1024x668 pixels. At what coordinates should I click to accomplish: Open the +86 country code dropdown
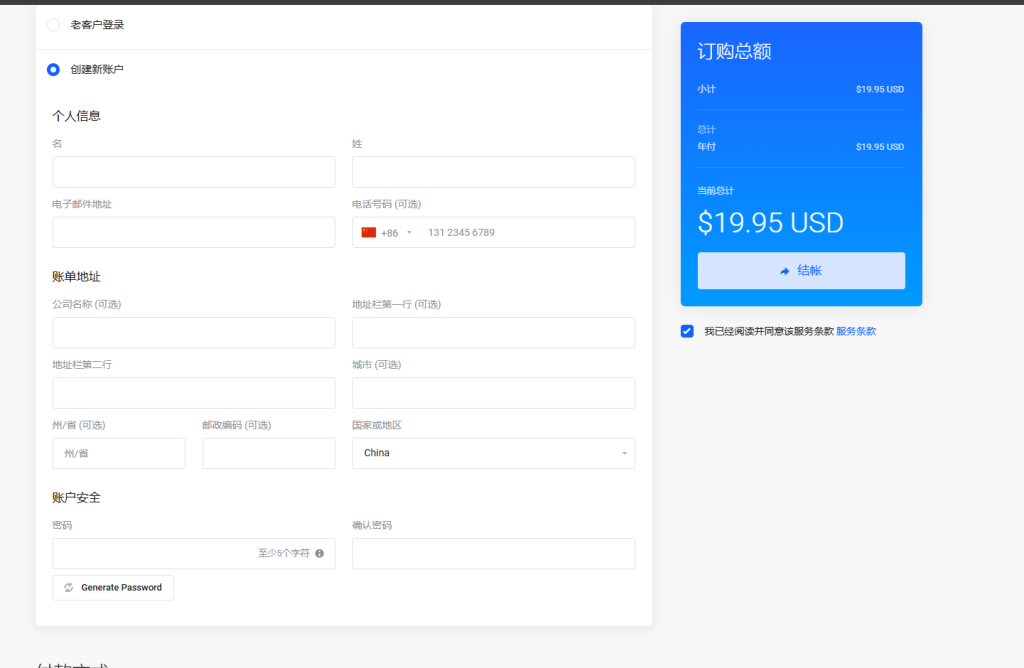pos(388,233)
